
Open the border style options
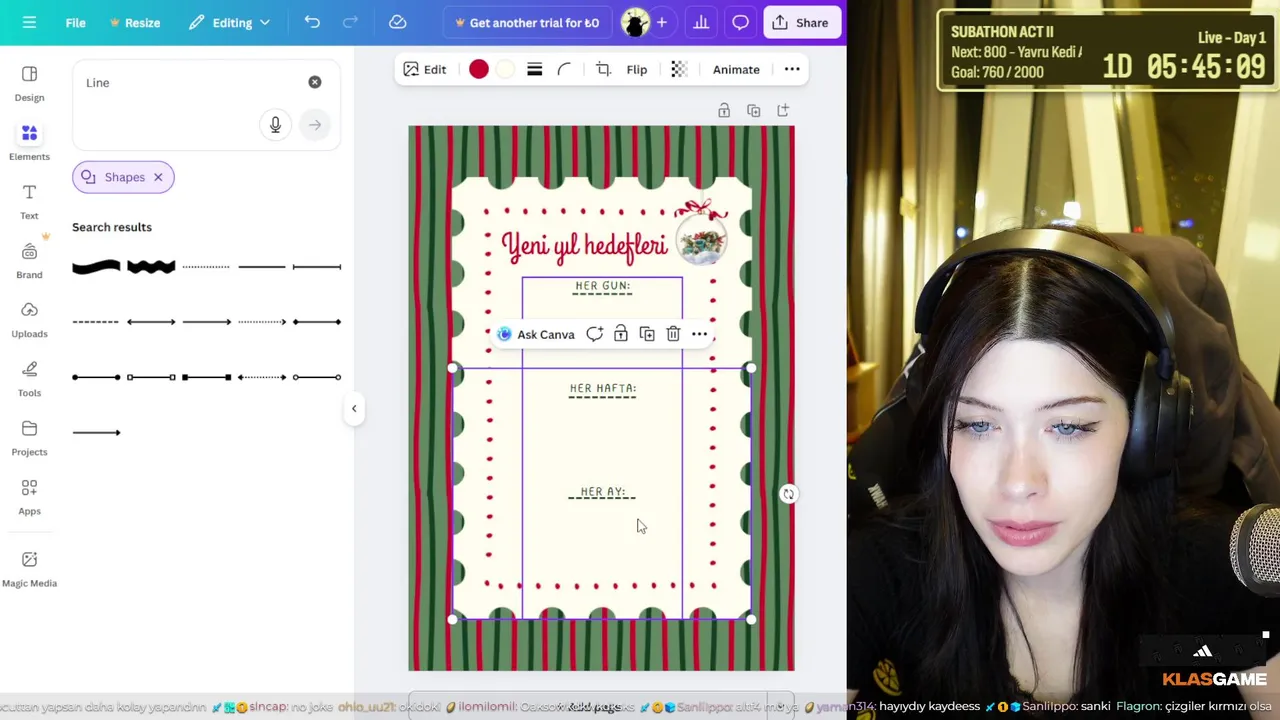pyautogui.click(x=534, y=69)
